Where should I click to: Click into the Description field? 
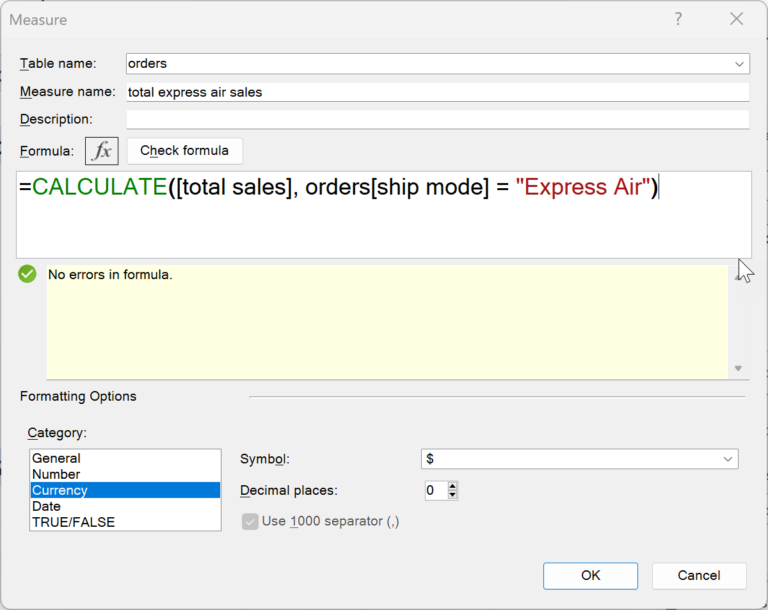(x=437, y=120)
